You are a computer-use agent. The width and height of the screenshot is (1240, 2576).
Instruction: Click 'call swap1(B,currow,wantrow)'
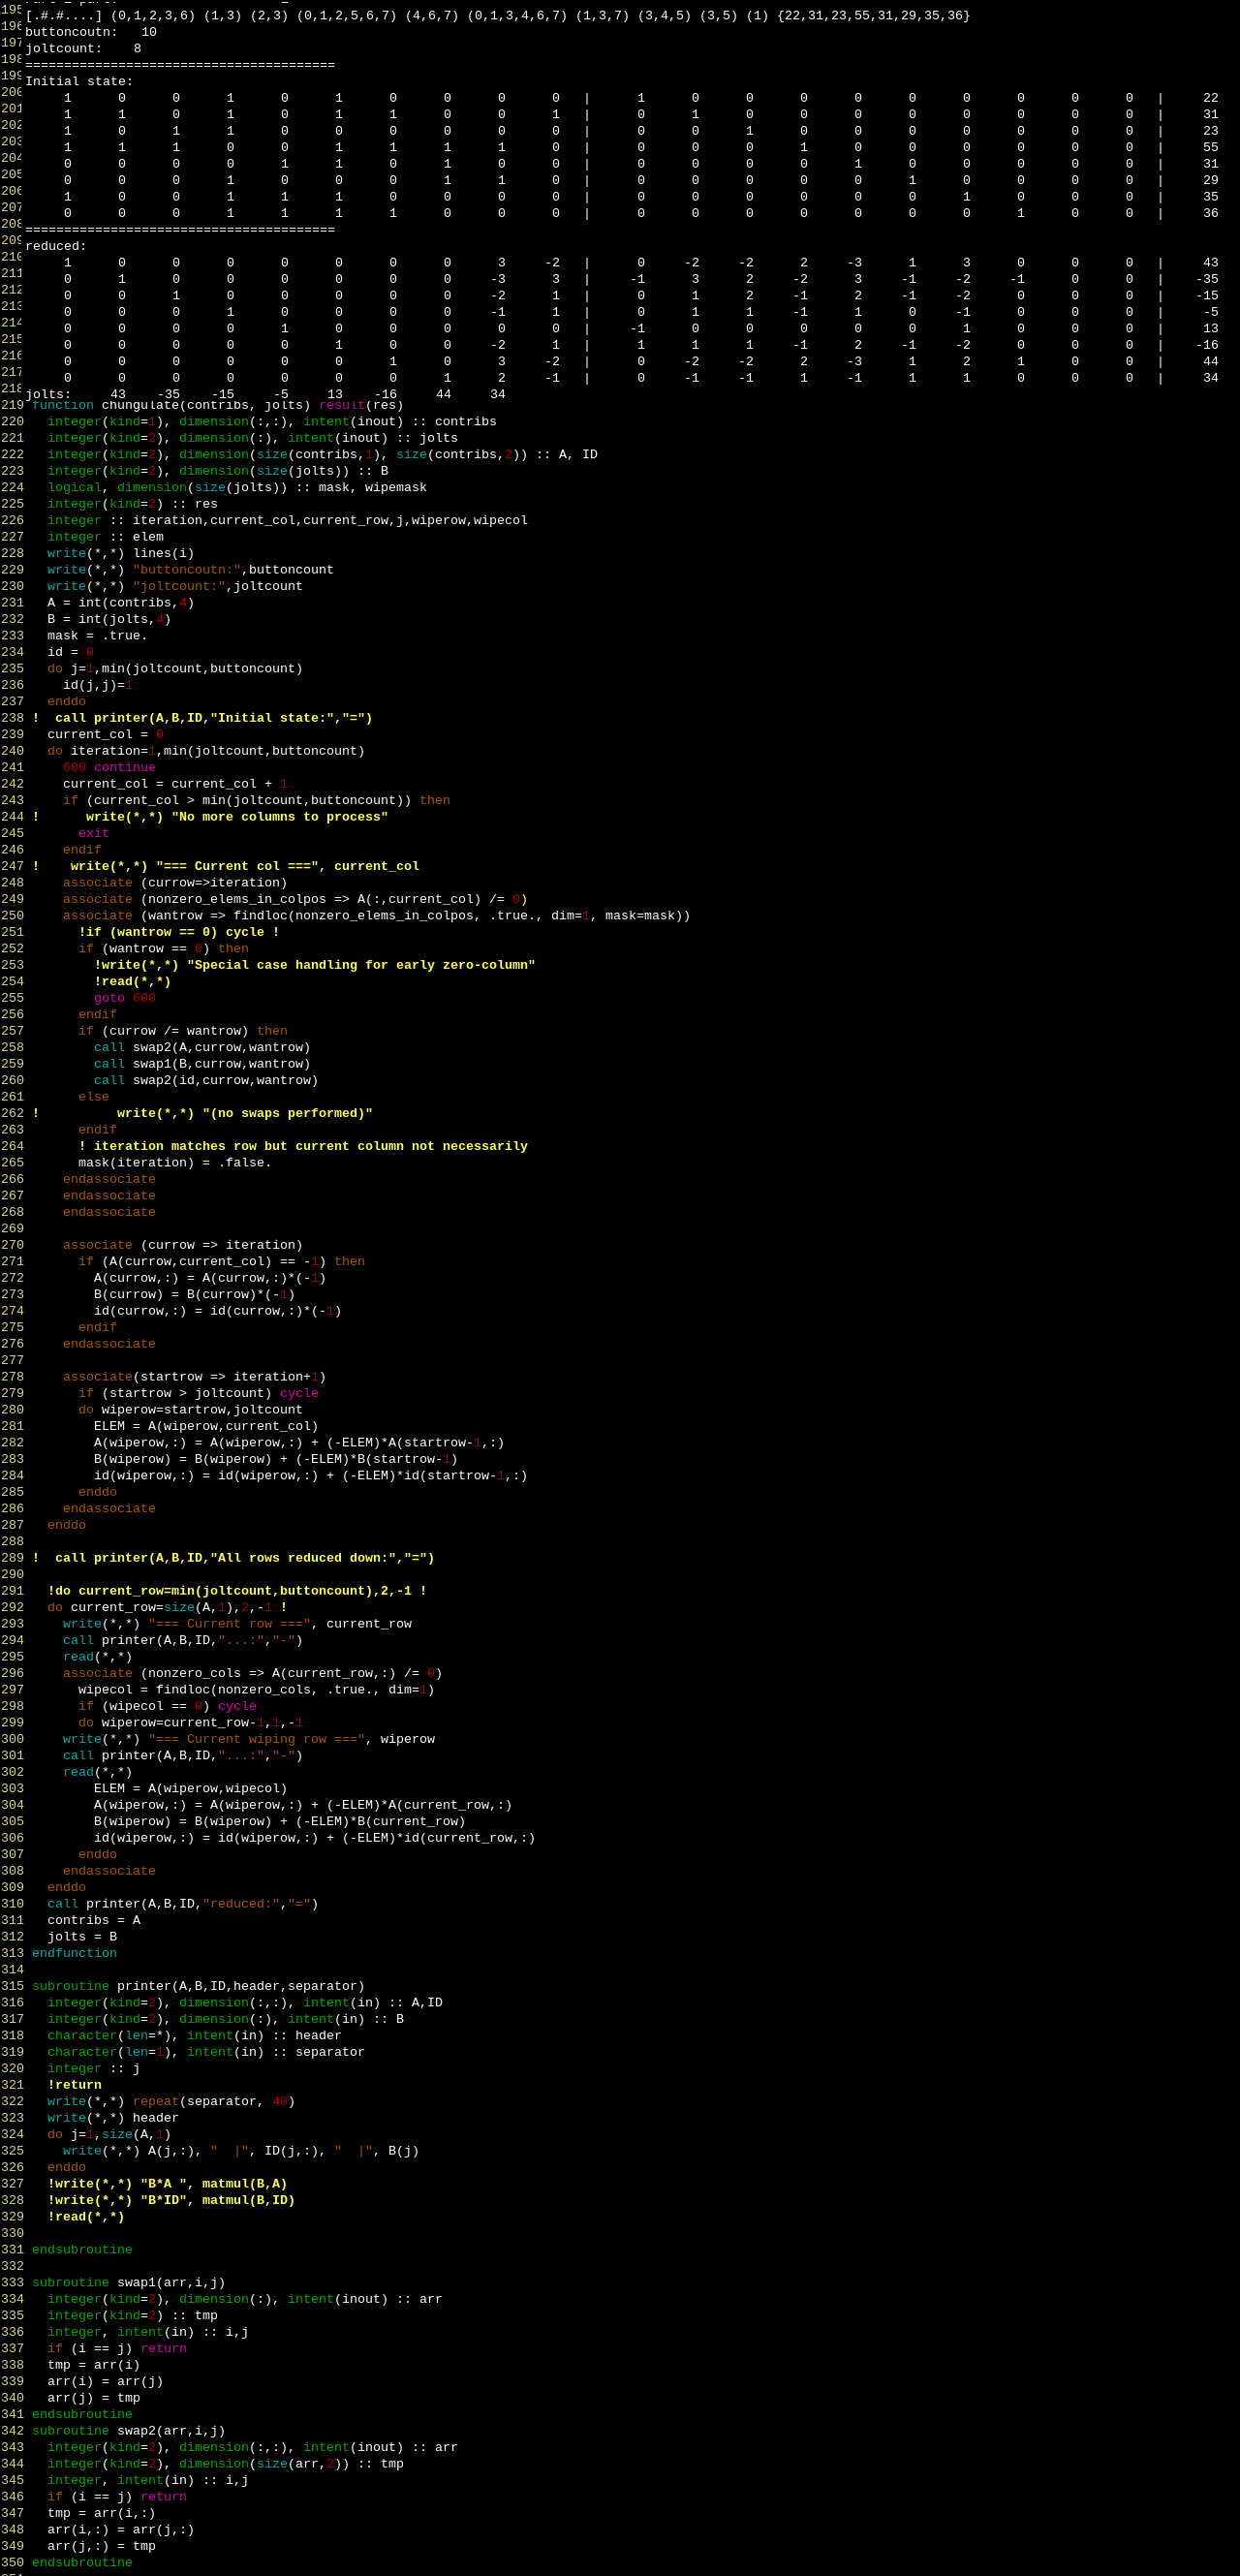(x=202, y=1064)
